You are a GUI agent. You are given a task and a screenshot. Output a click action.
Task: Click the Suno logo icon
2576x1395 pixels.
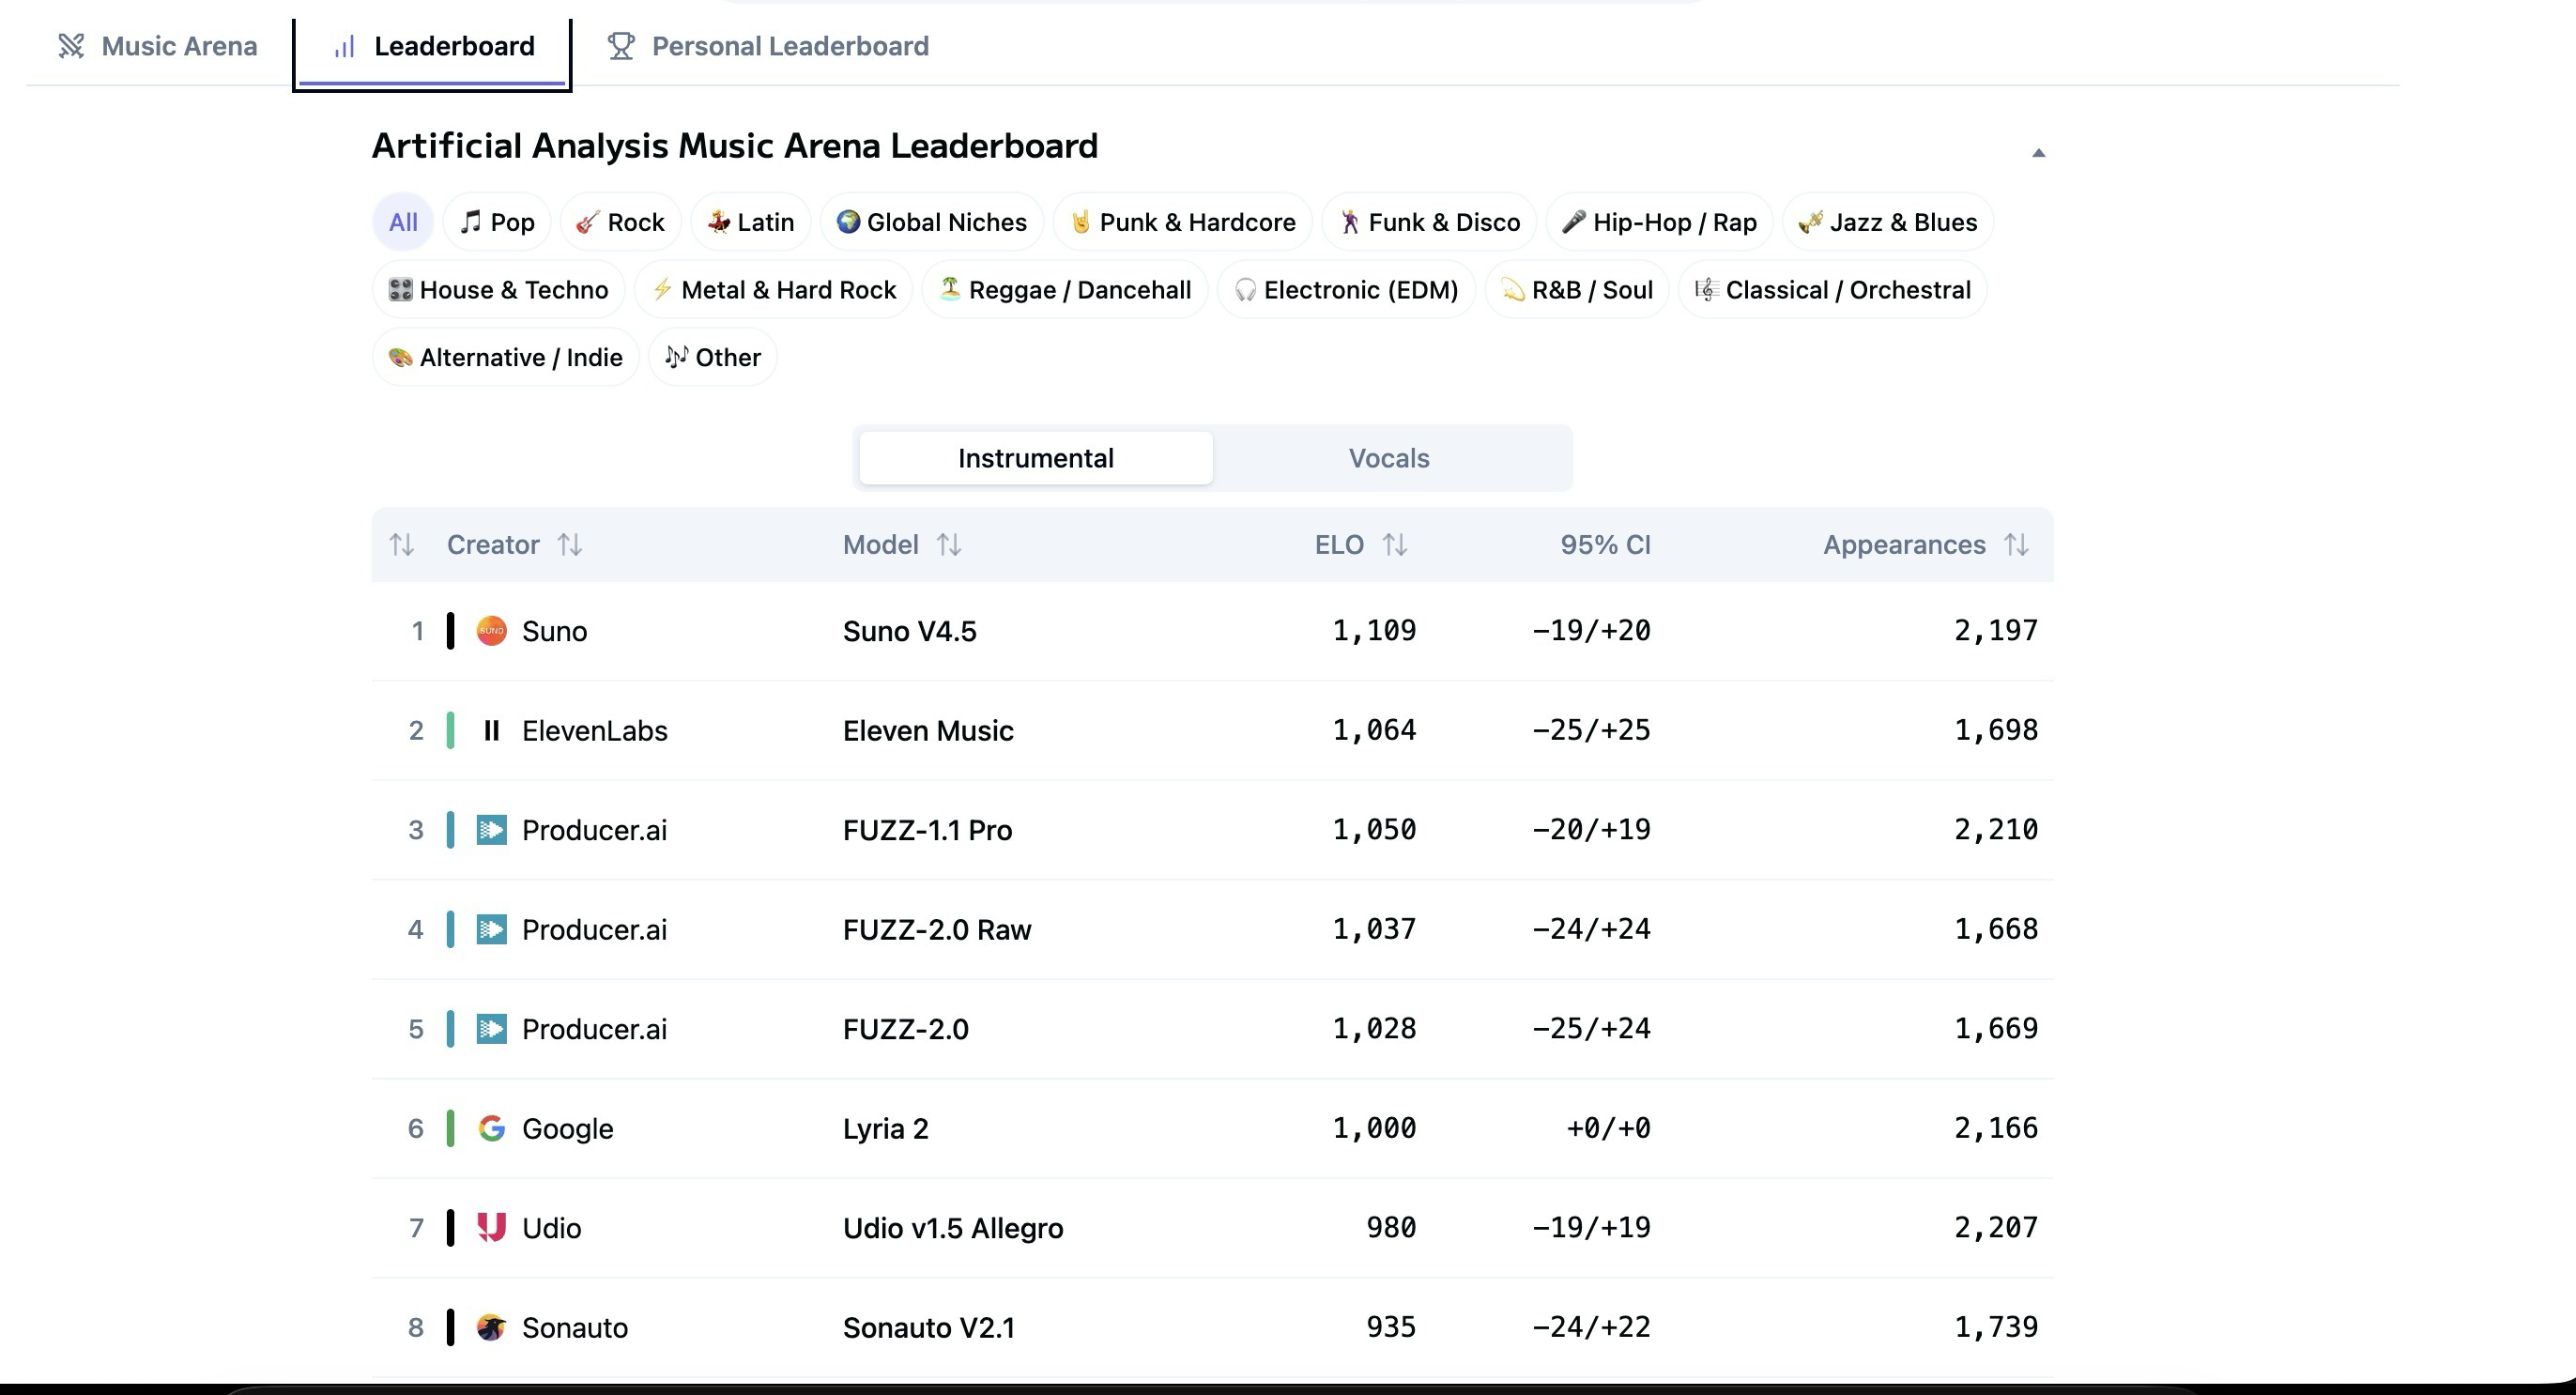(x=491, y=631)
